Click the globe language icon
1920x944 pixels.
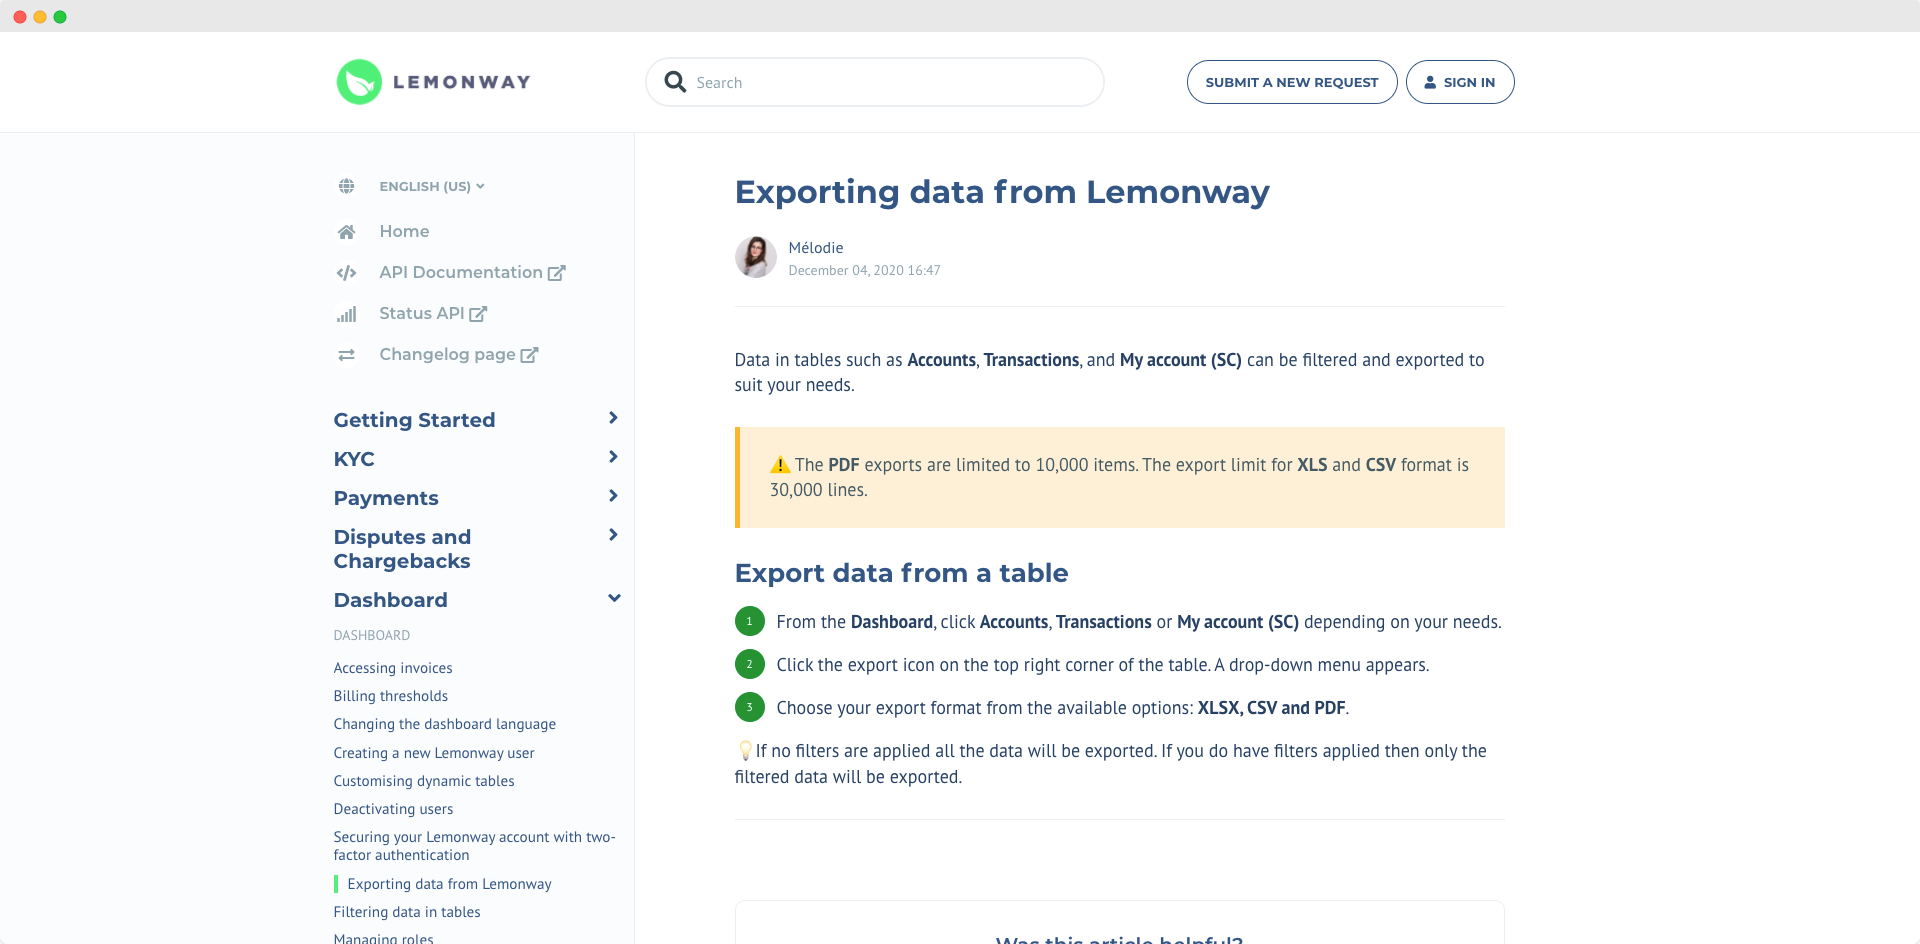(x=346, y=186)
